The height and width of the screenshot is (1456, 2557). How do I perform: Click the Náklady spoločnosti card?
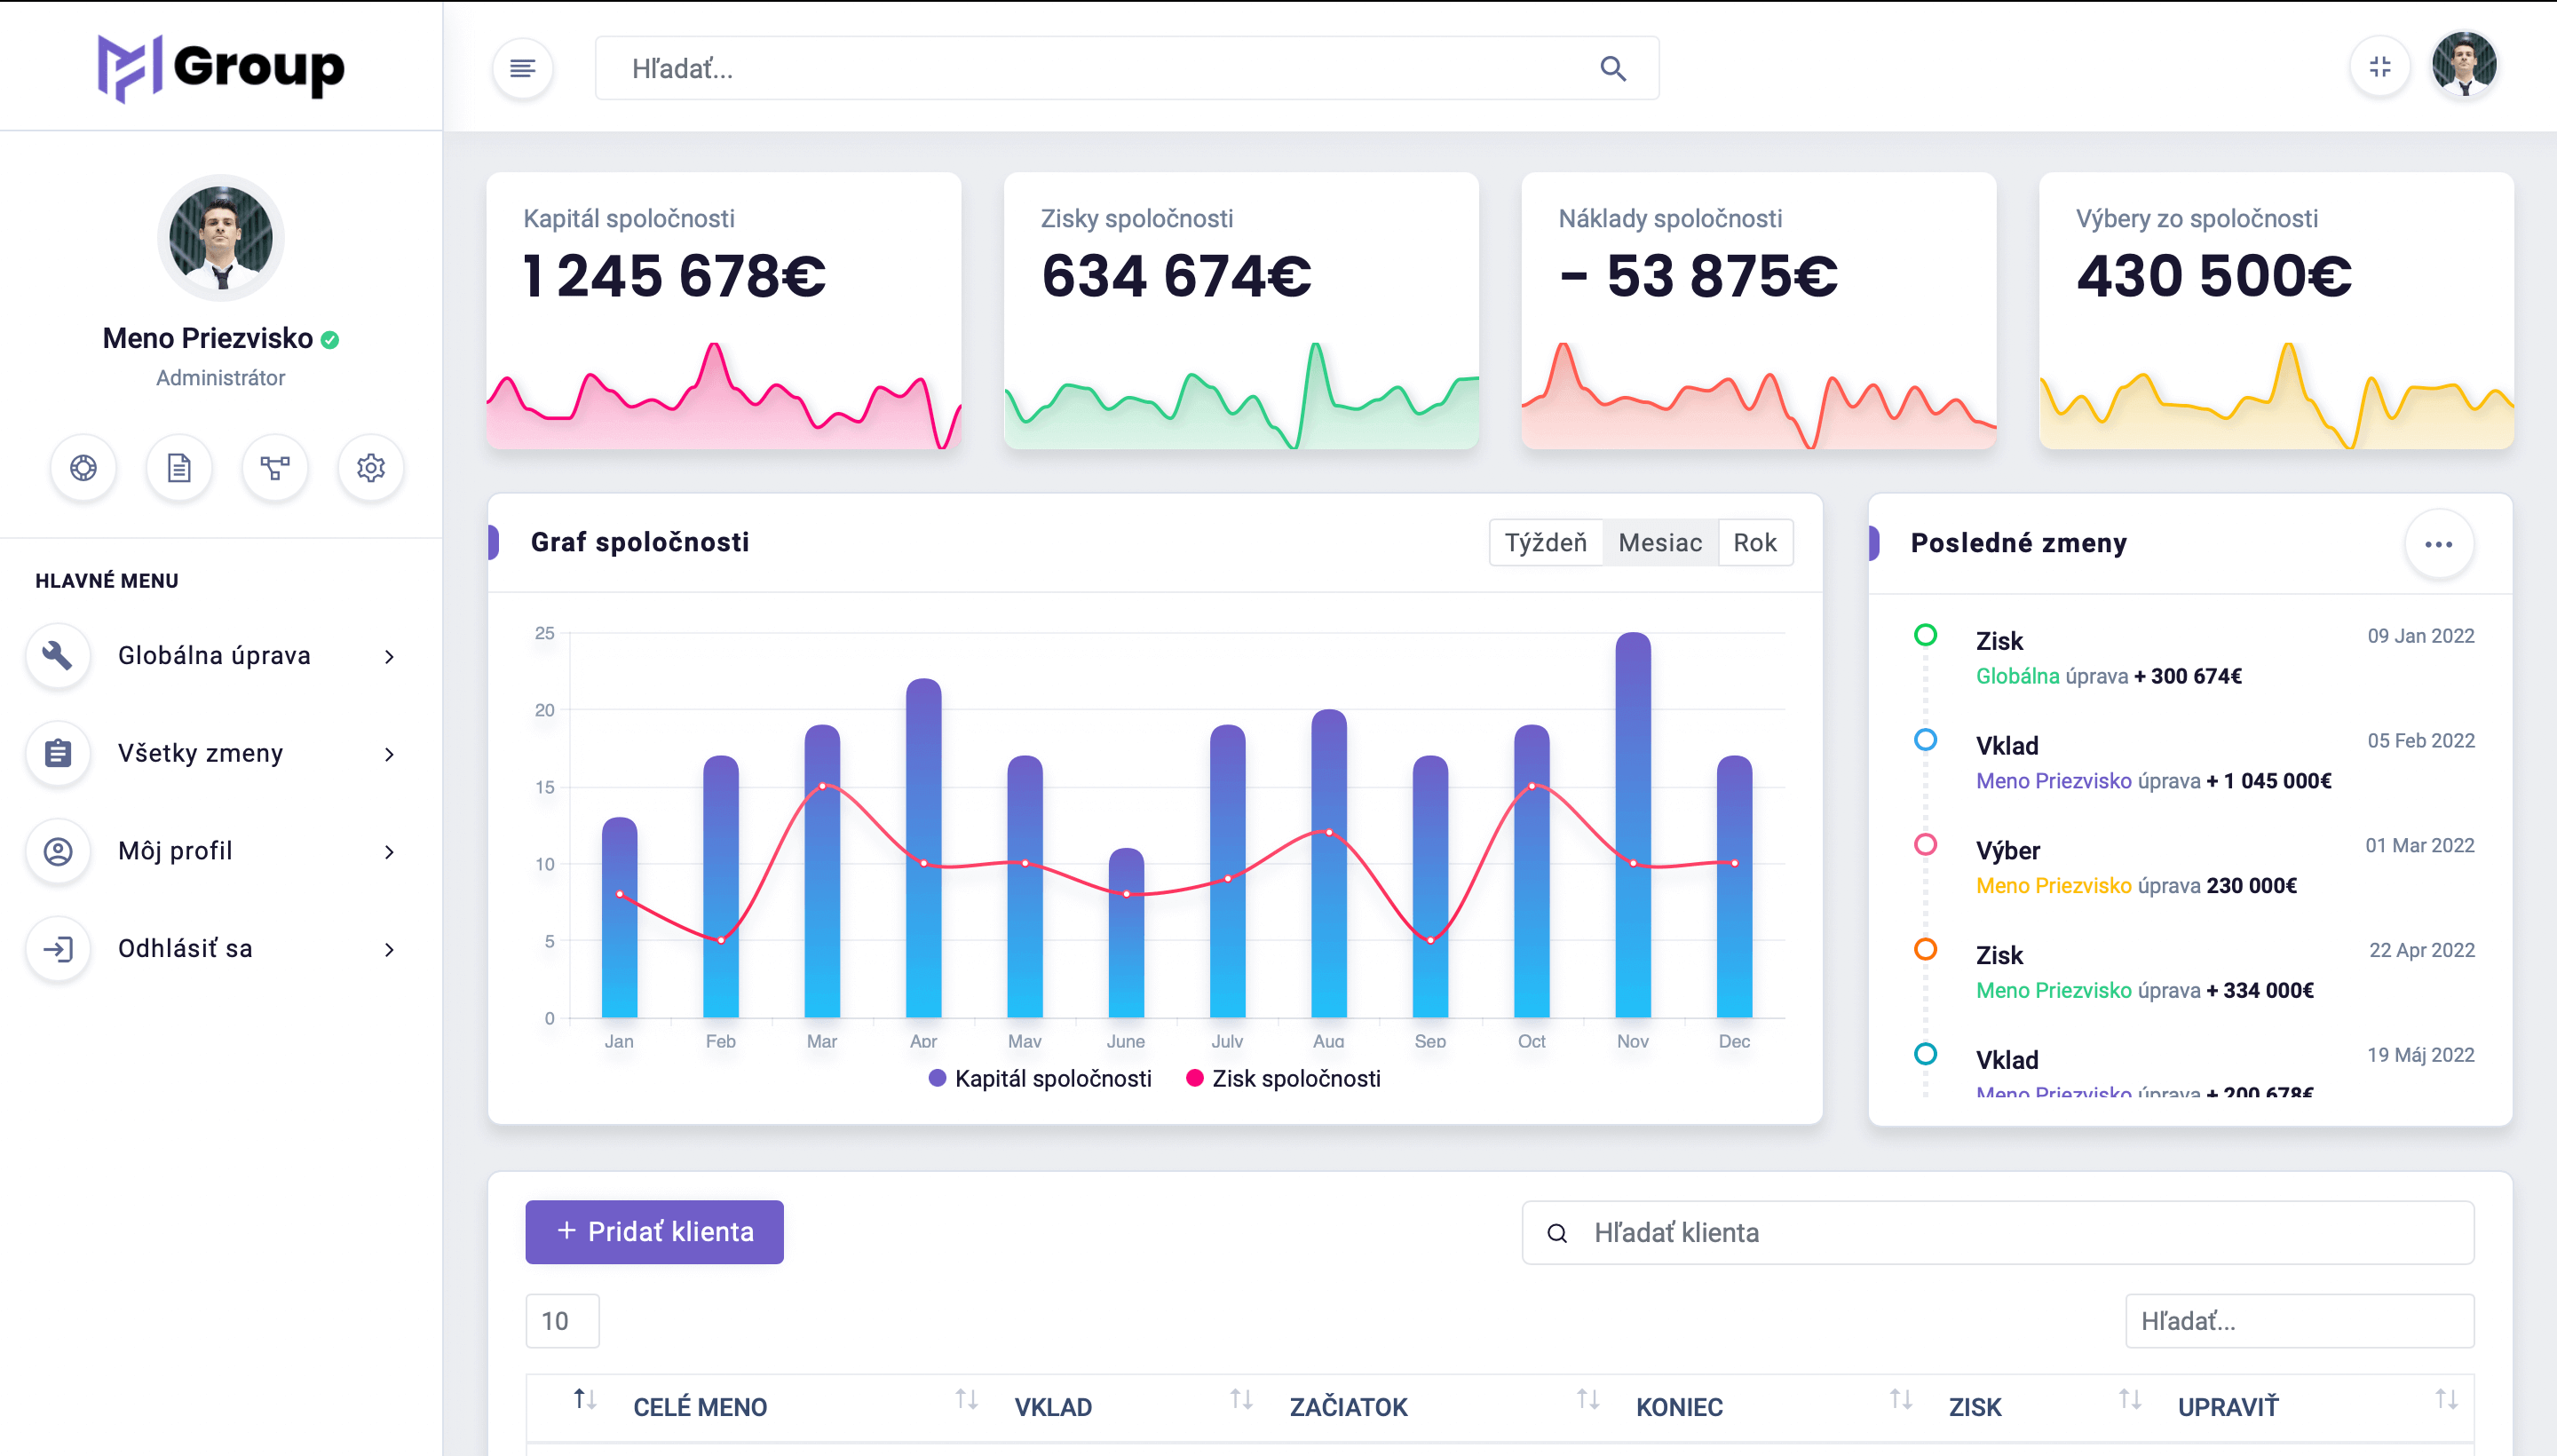(1758, 311)
